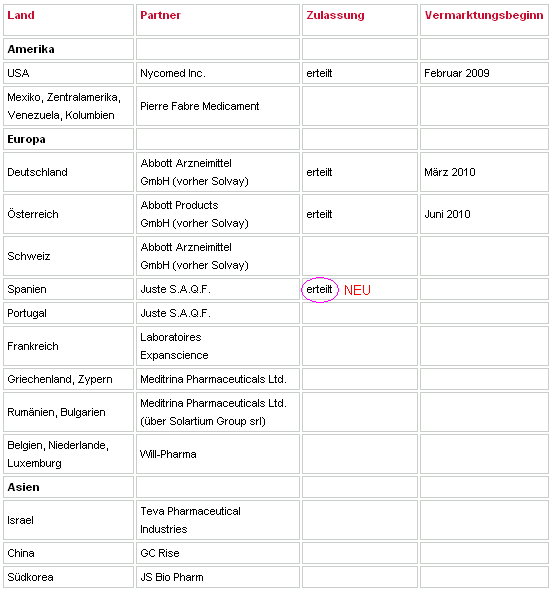Click the 'Pierre Fabre Medicament' cell
The height and width of the screenshot is (592, 553).
pos(218,106)
